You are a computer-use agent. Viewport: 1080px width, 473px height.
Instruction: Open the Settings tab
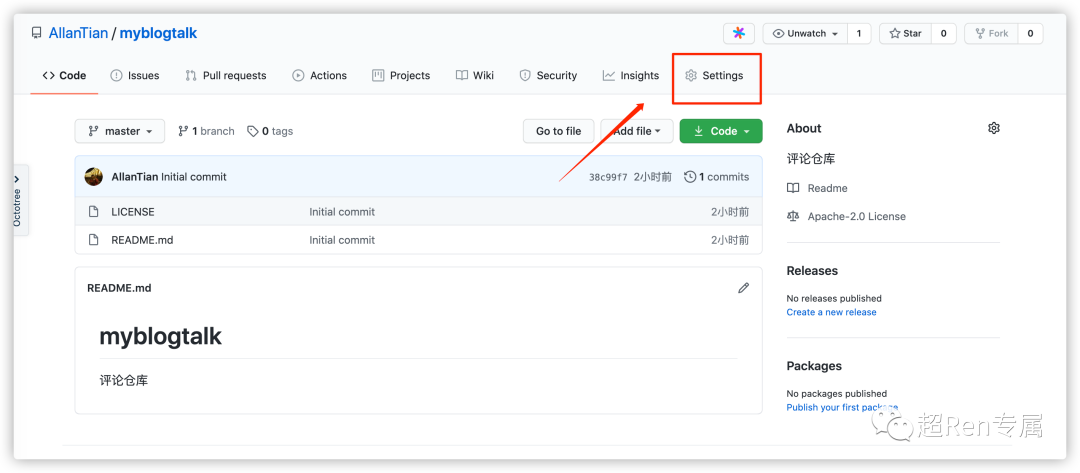714,76
